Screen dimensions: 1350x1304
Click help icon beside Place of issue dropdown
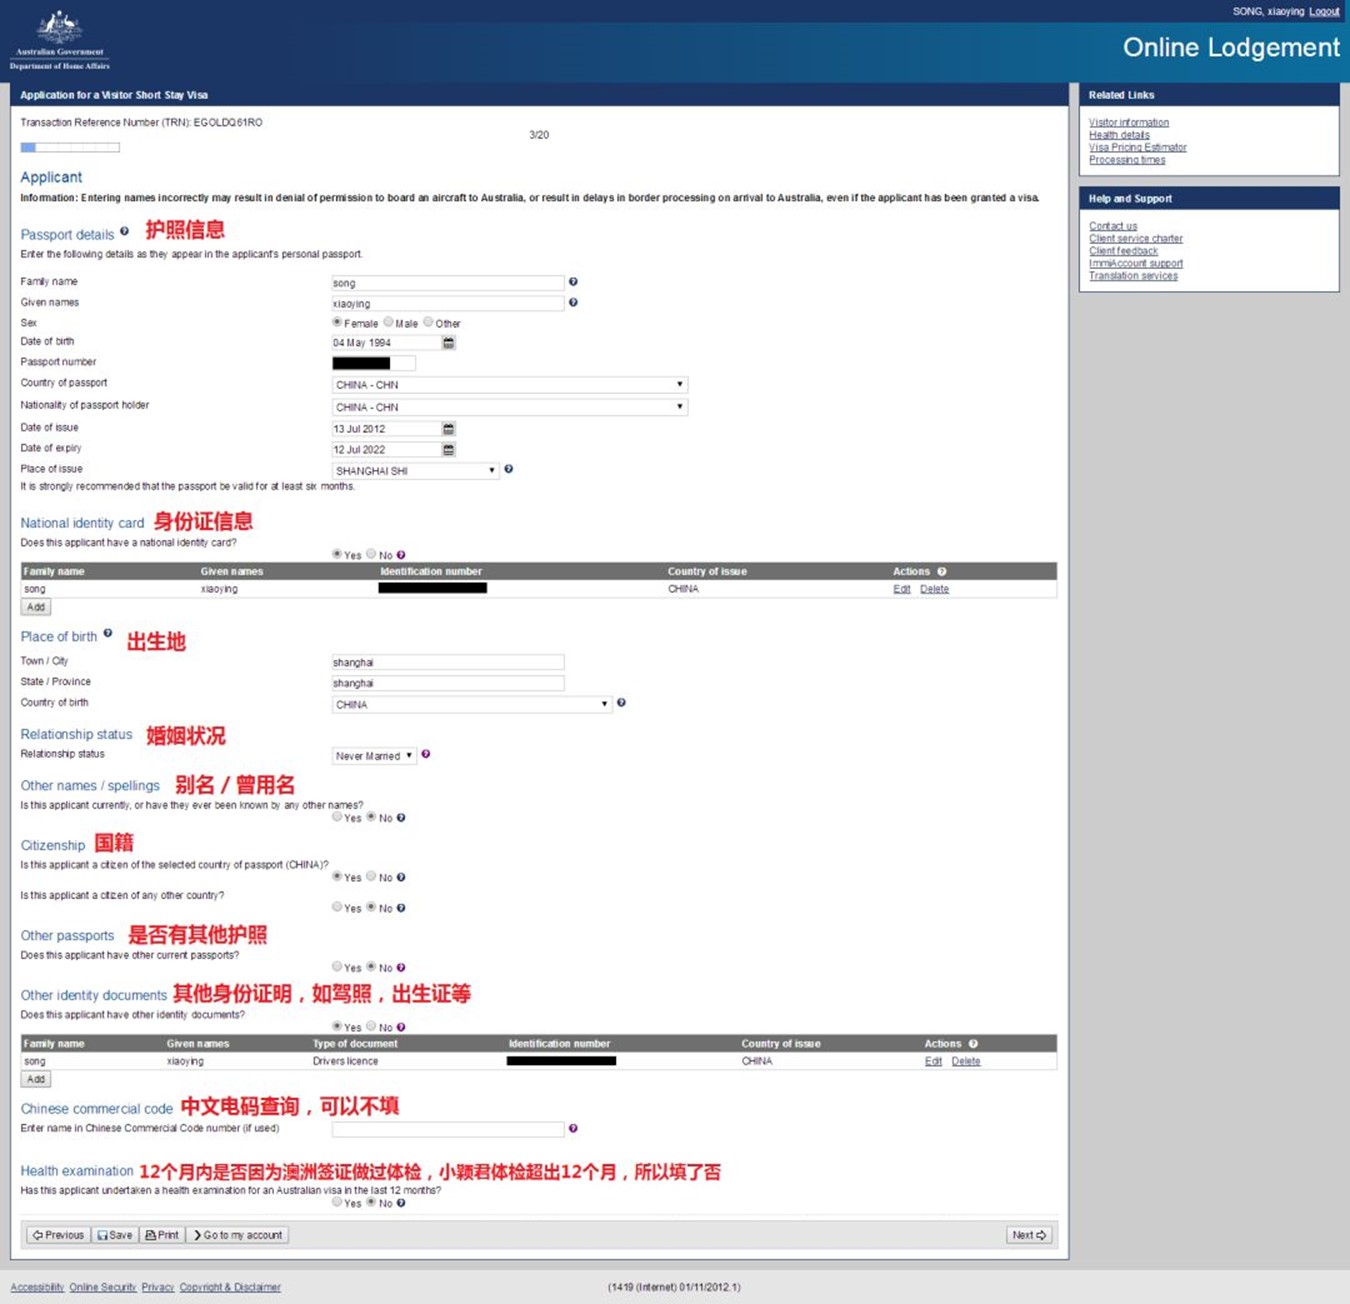508,469
